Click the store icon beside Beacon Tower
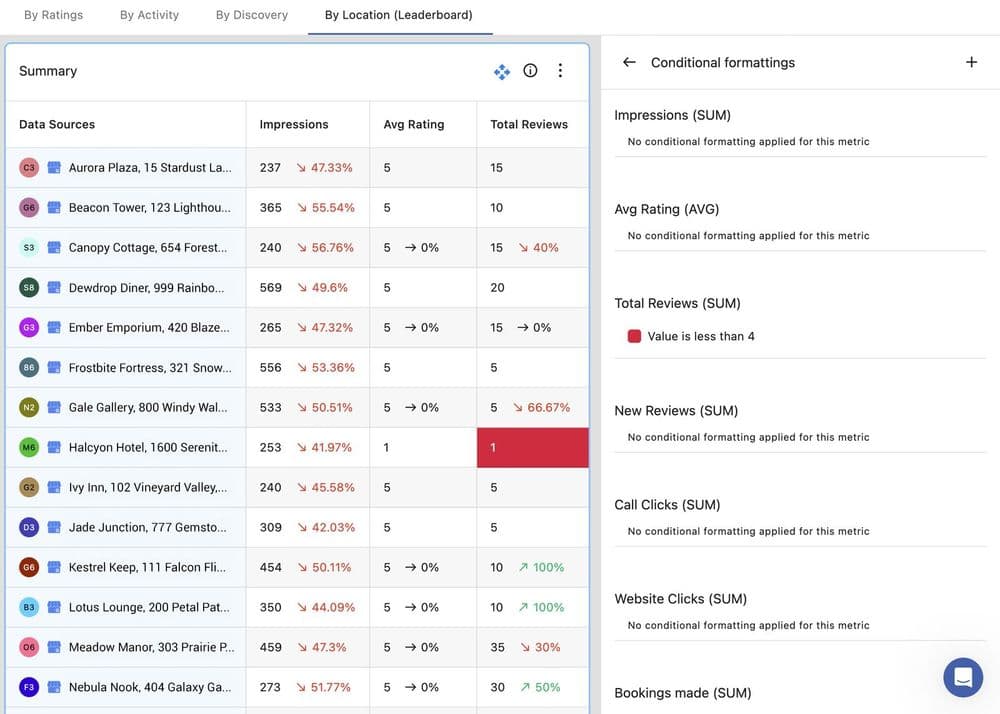The height and width of the screenshot is (714, 1000). 55,208
